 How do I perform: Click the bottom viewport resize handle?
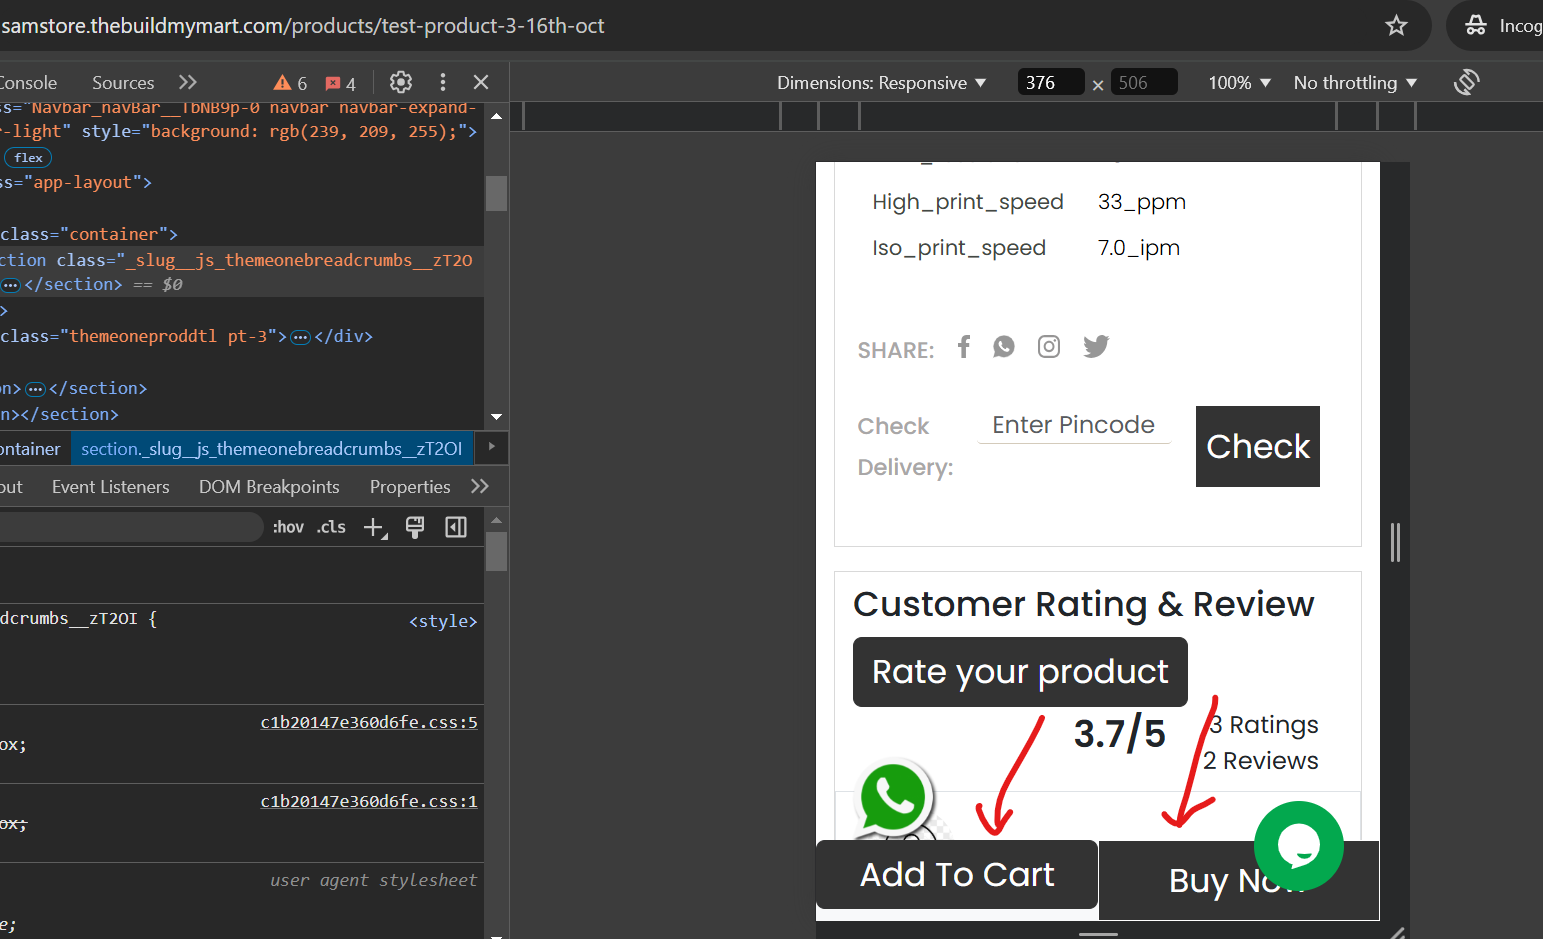[x=1098, y=934]
